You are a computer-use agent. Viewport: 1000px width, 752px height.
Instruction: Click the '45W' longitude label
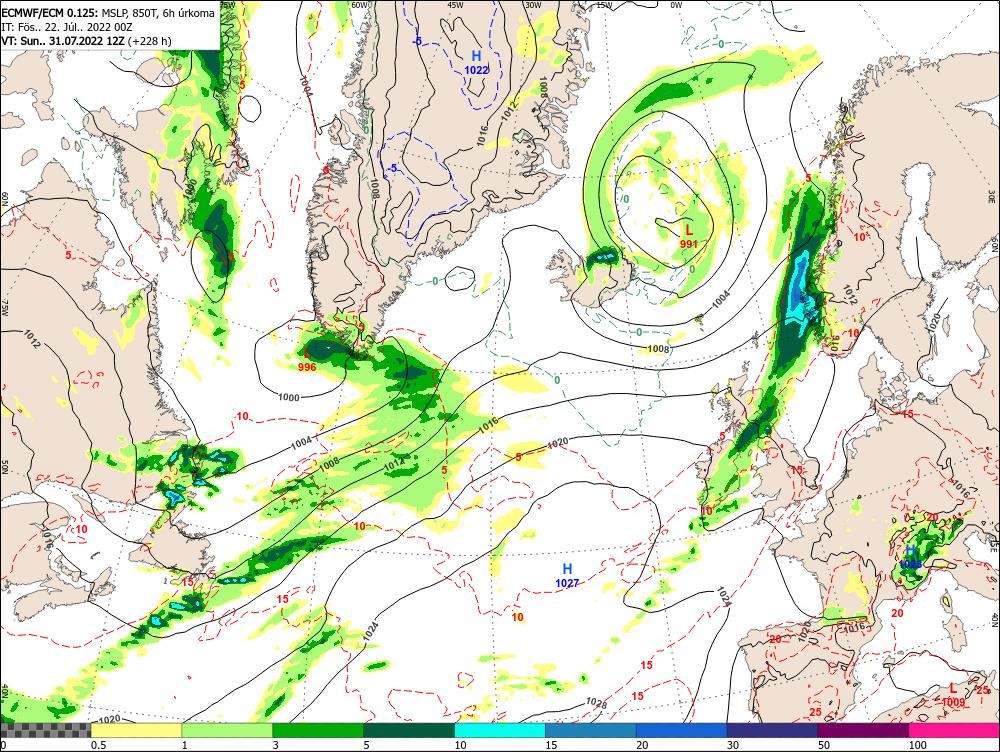(455, 5)
